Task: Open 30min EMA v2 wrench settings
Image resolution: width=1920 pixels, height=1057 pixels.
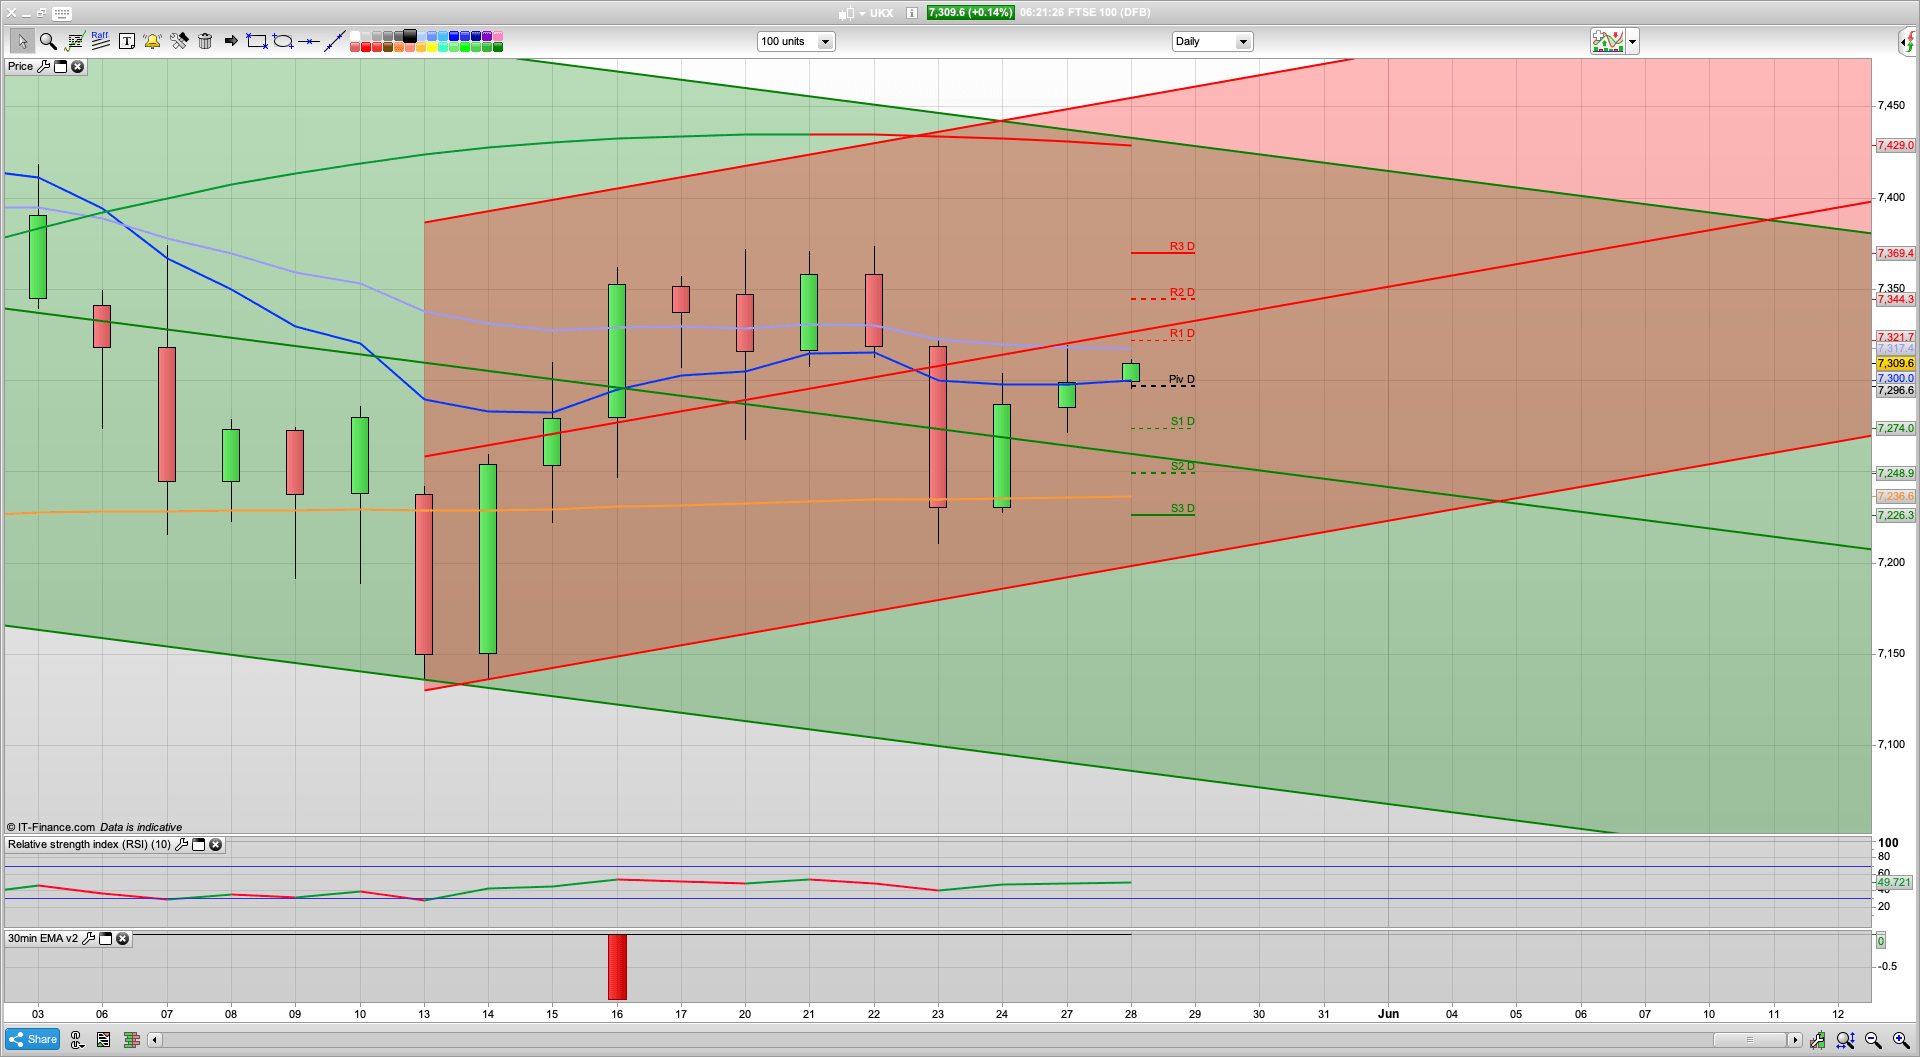Action: (88, 938)
